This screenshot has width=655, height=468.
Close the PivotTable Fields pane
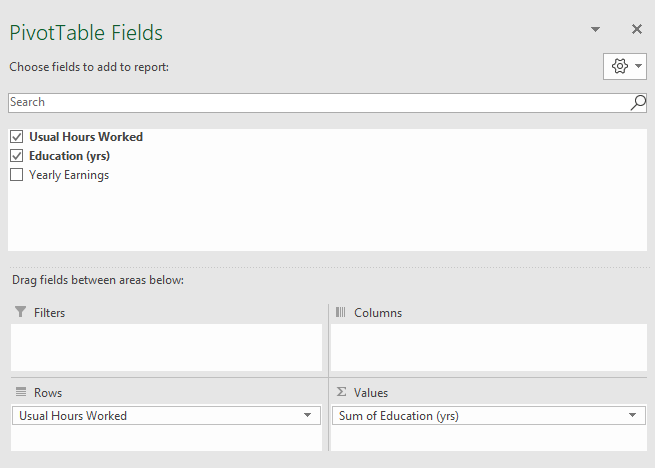(637, 30)
